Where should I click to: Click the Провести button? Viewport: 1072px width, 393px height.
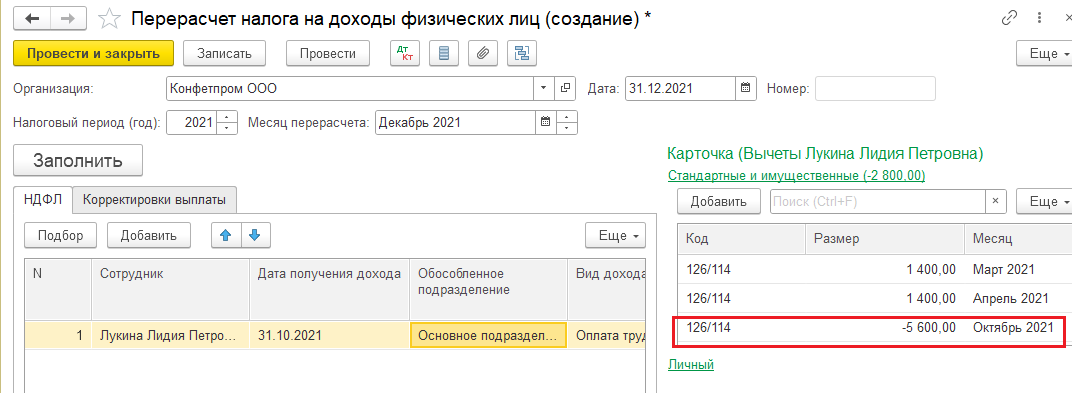pyautogui.click(x=327, y=53)
